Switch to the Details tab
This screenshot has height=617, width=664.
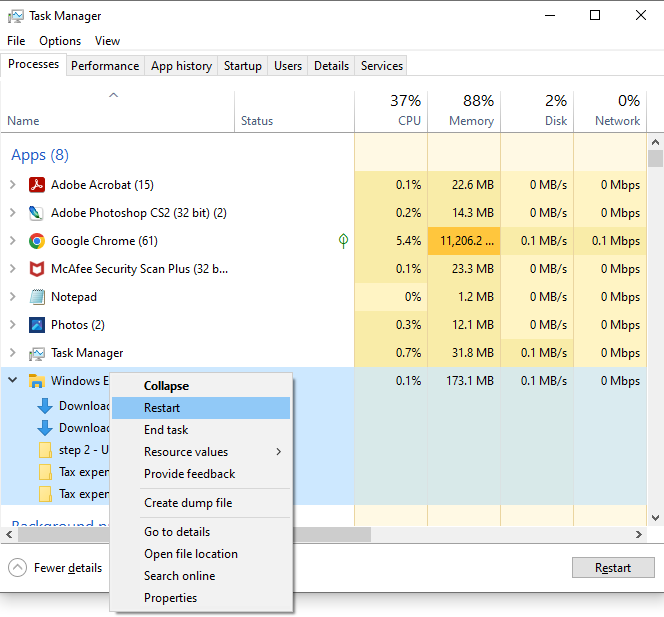point(332,66)
